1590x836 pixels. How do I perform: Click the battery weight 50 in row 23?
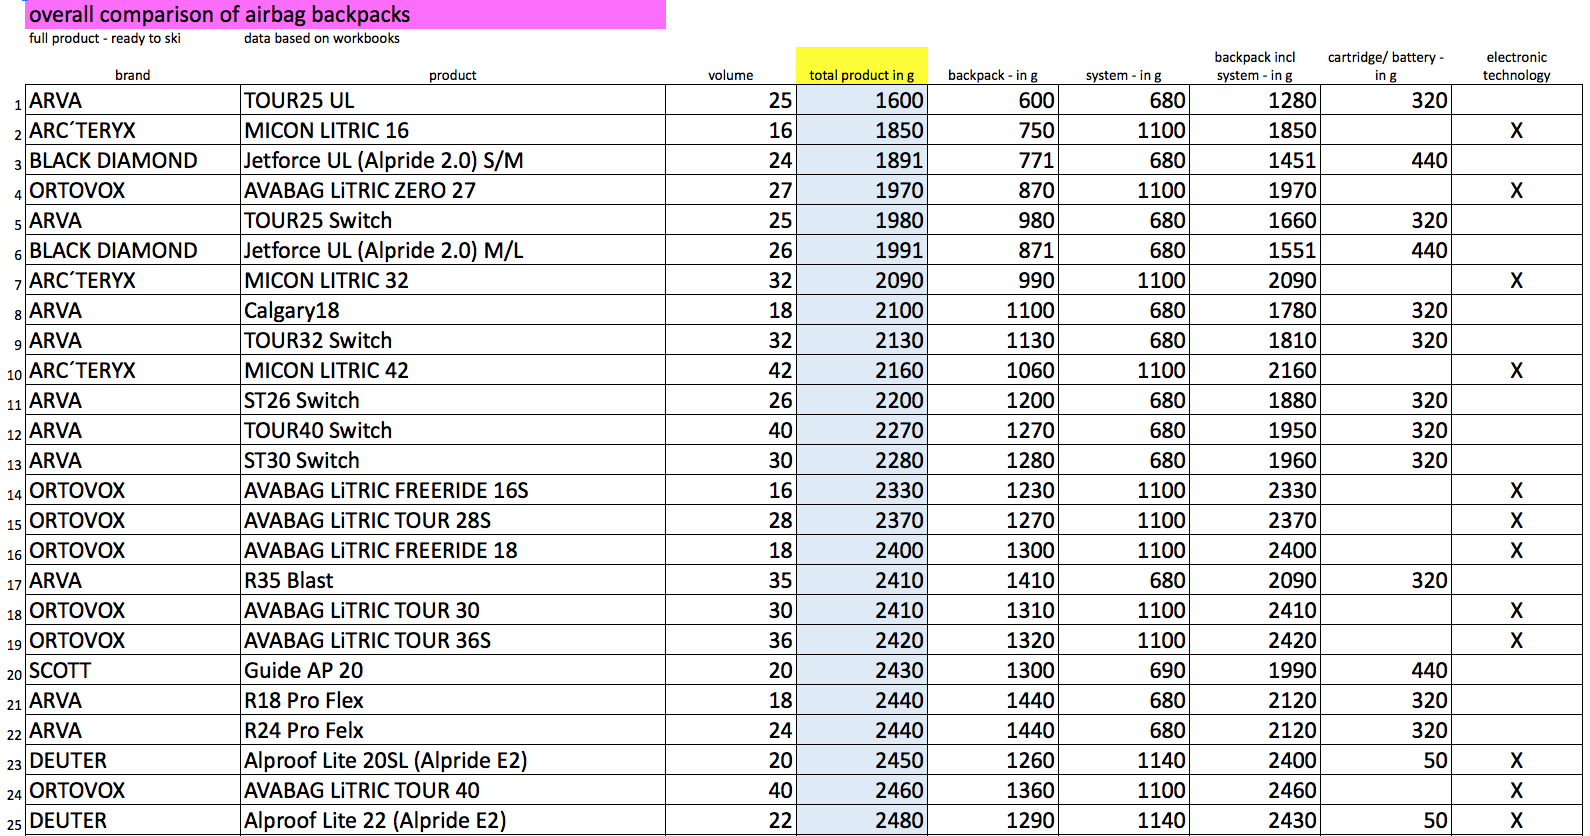1435,760
